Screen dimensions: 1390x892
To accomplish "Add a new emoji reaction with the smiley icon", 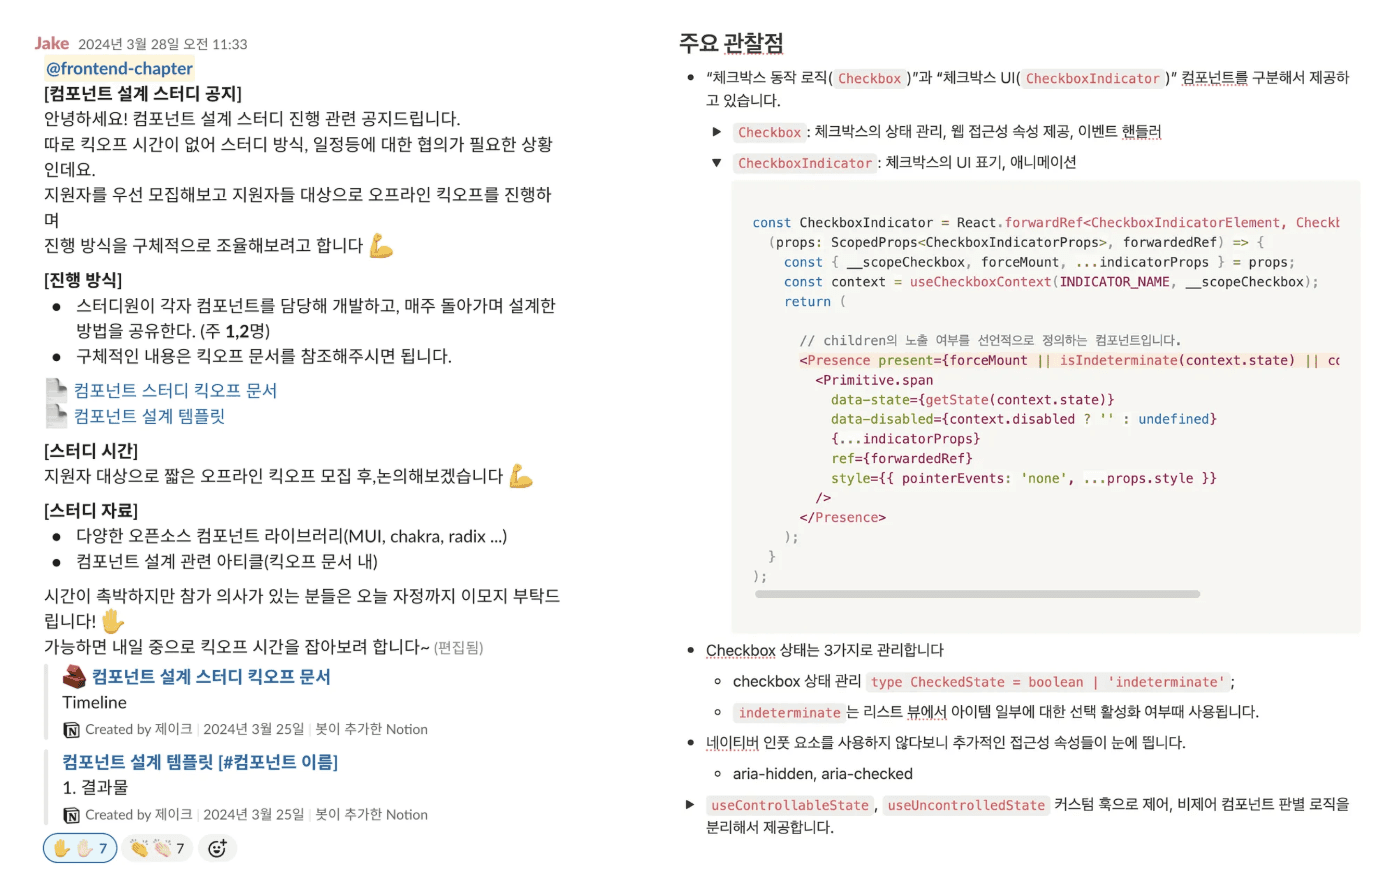I will [x=218, y=848].
